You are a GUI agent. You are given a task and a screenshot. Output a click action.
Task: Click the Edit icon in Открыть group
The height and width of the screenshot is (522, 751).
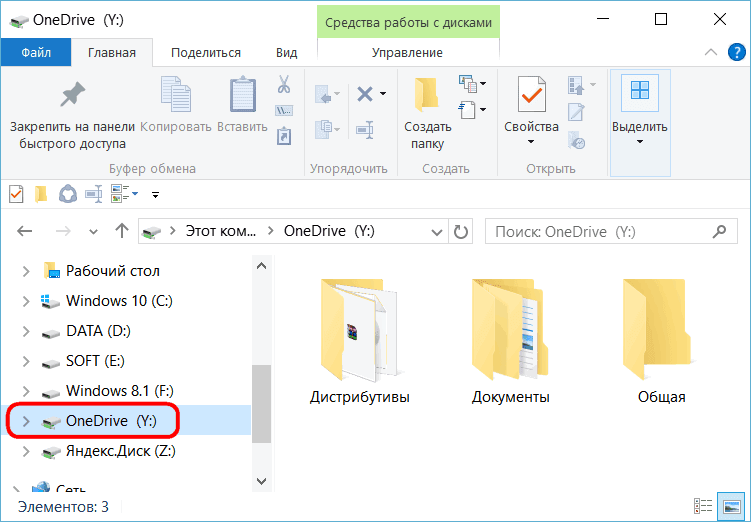pyautogui.click(x=576, y=113)
